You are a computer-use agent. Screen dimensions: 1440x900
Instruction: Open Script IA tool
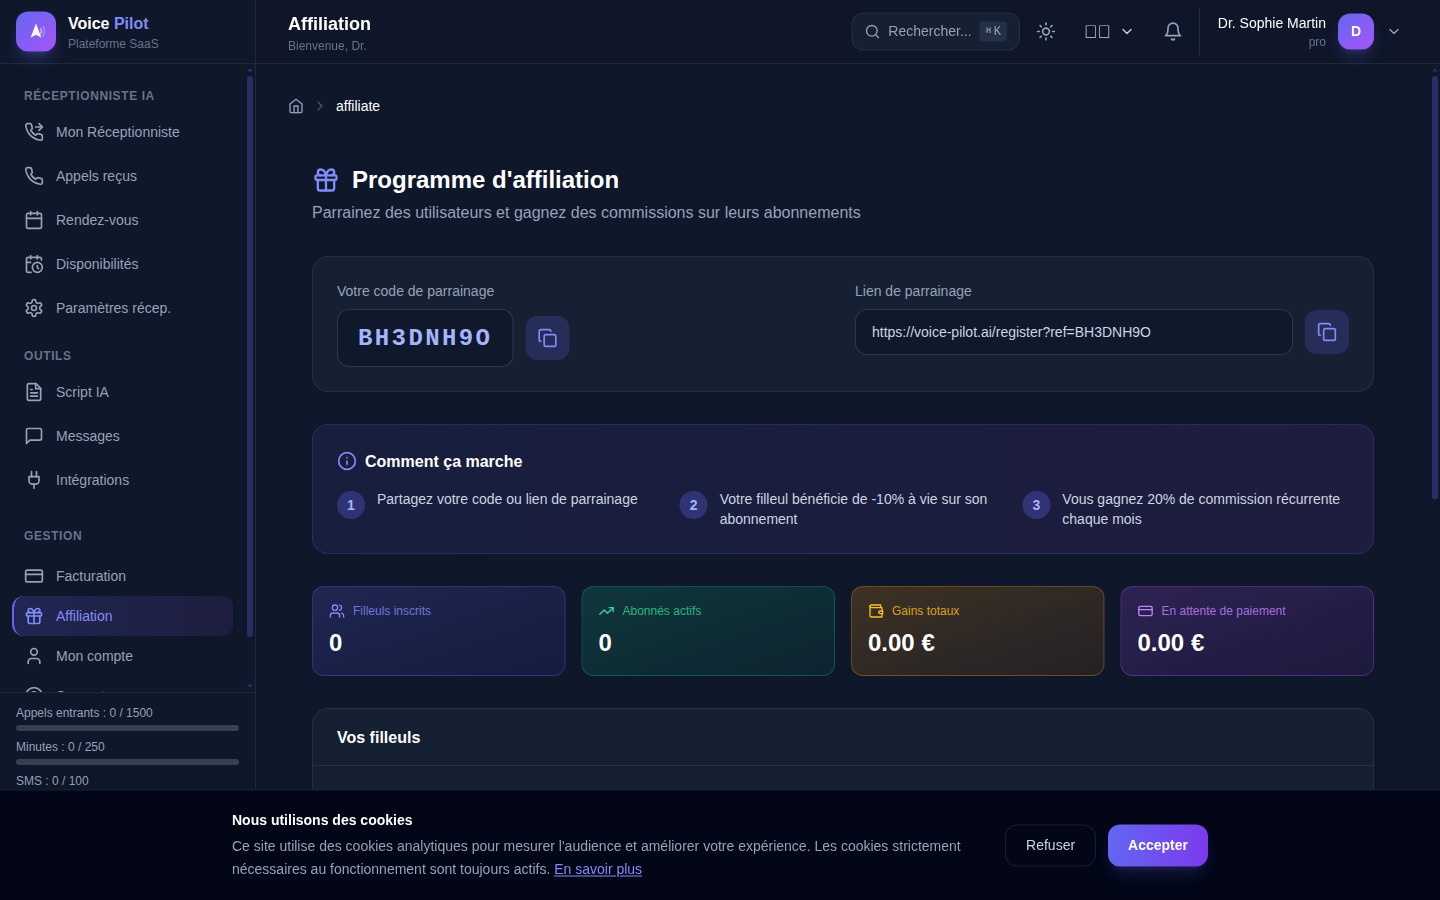pyautogui.click(x=122, y=392)
